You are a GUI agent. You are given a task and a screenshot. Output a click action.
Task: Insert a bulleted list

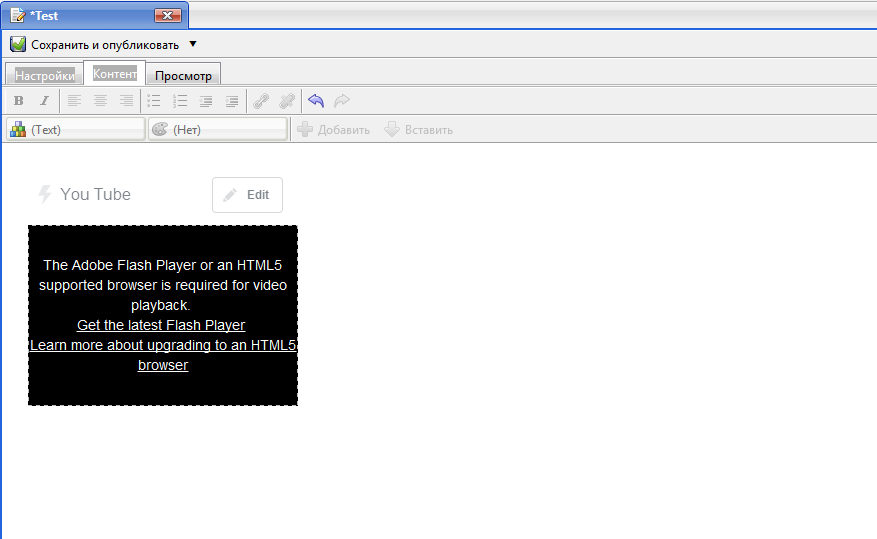click(154, 101)
